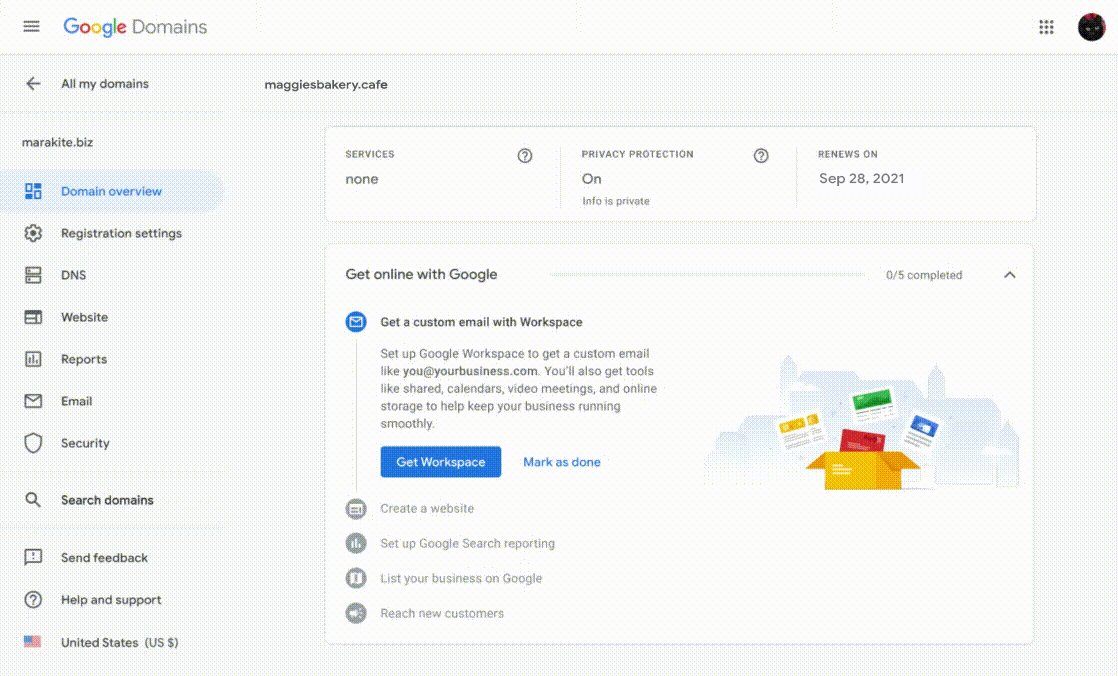
Task: Click the blue Workspace email step icon
Action: [x=356, y=322]
